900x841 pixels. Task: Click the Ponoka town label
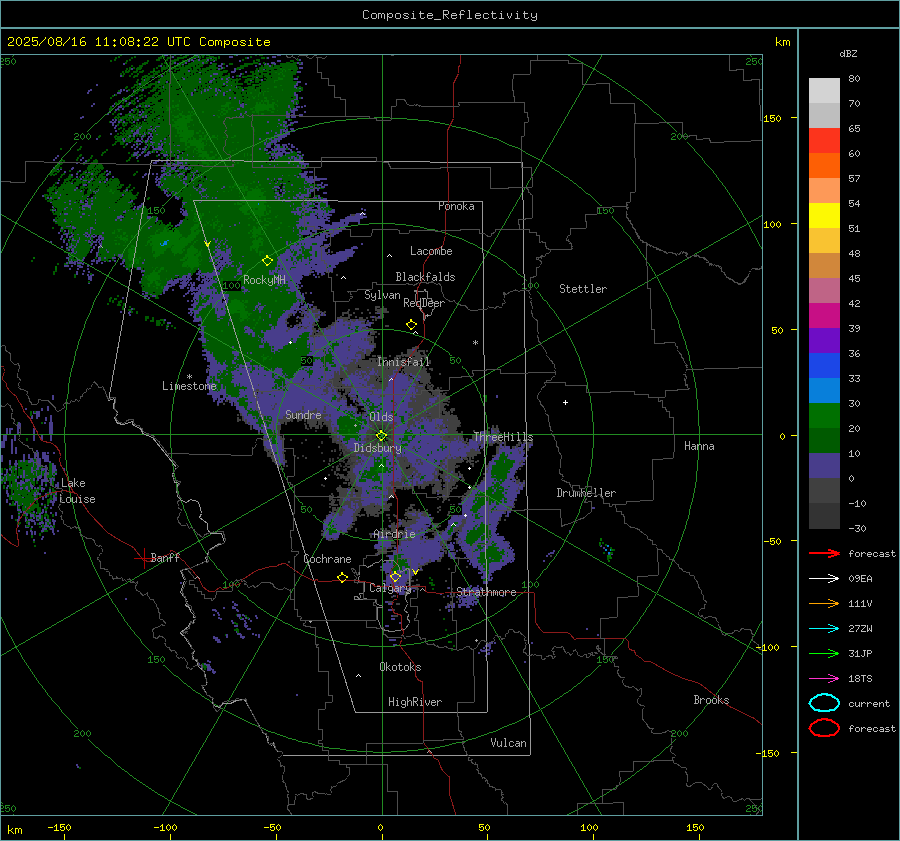click(456, 206)
